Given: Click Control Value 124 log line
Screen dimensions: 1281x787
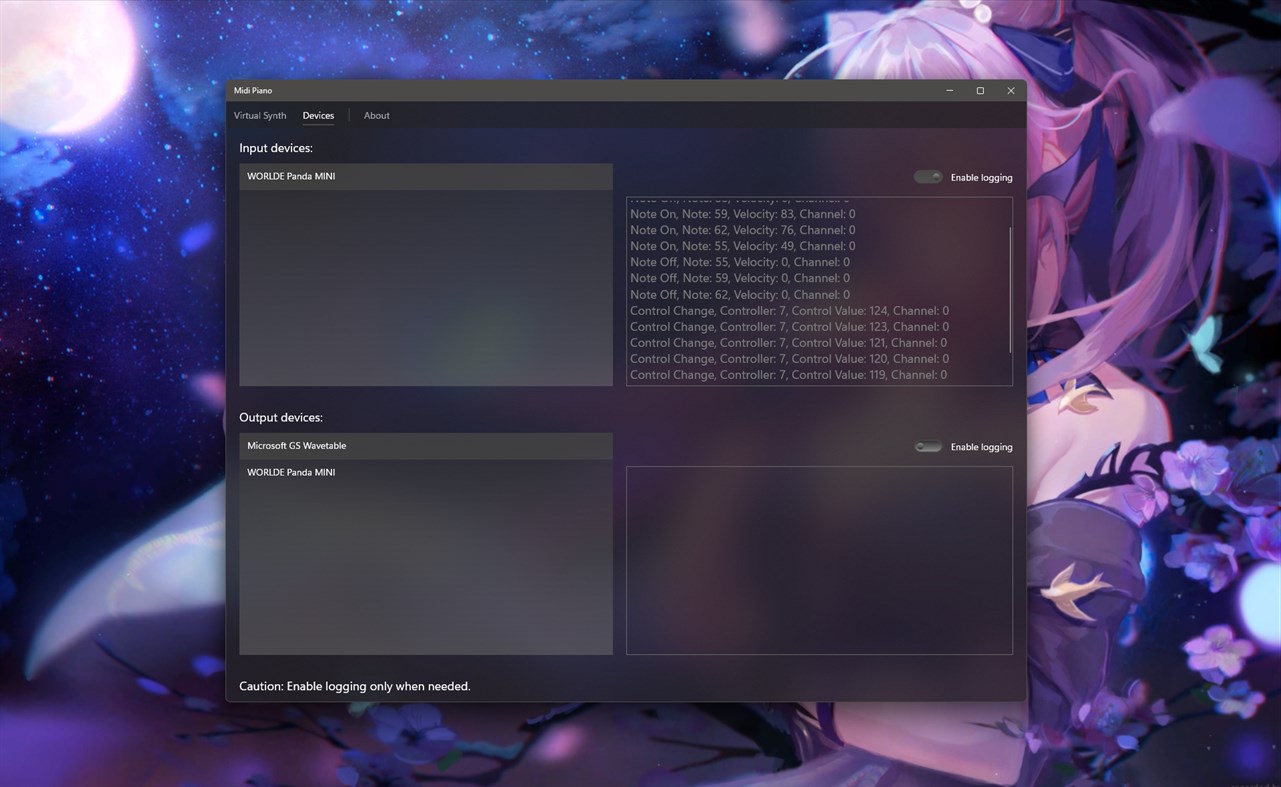Looking at the screenshot, I should click(789, 311).
